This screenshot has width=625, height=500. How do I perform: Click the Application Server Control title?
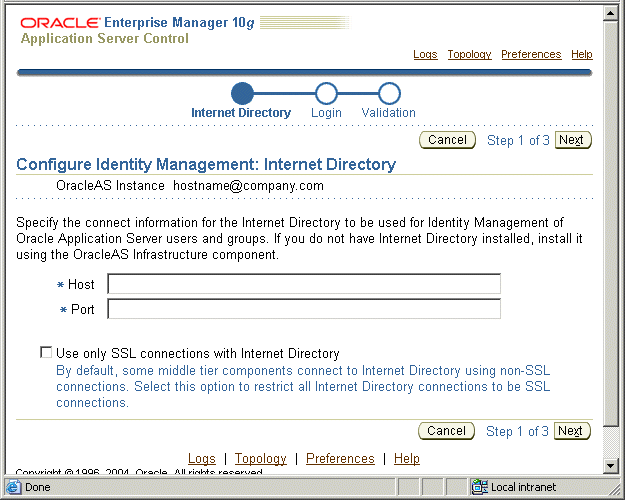(105, 39)
